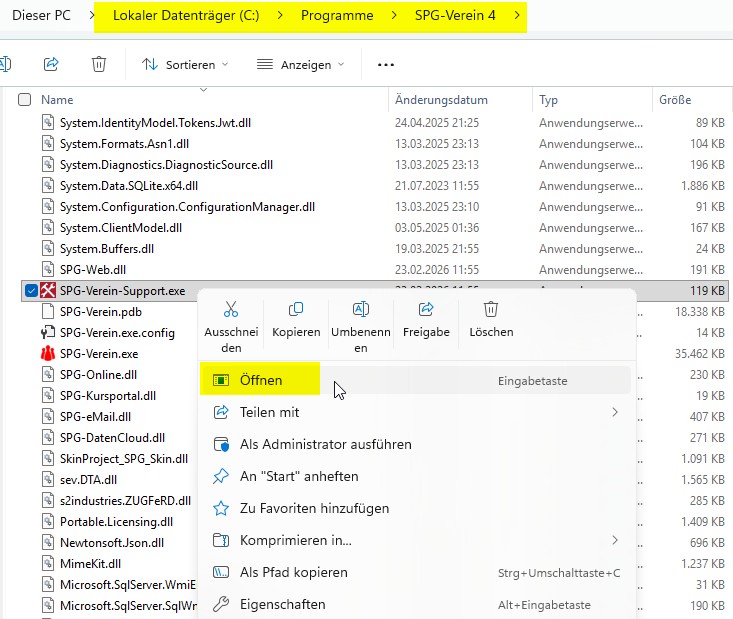Expand the chevron after SPG-Verein 4
This screenshot has width=733, height=619.
[x=516, y=16]
